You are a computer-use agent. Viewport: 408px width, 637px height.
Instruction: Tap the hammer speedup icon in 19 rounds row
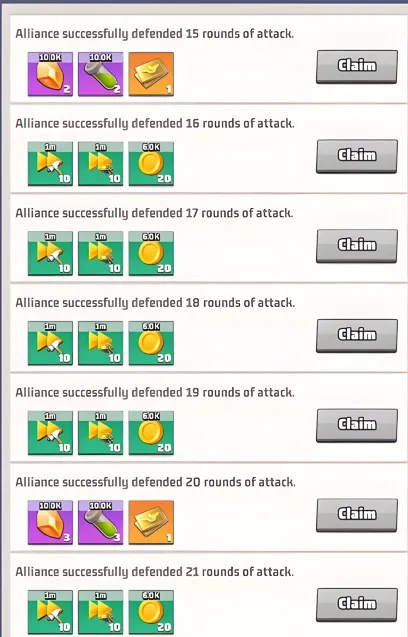click(x=50, y=433)
